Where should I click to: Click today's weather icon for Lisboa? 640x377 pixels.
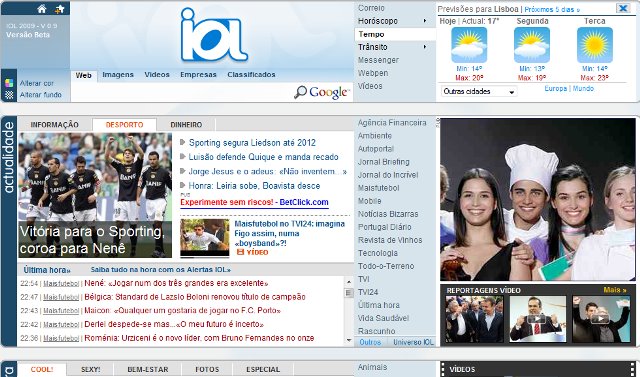[469, 45]
